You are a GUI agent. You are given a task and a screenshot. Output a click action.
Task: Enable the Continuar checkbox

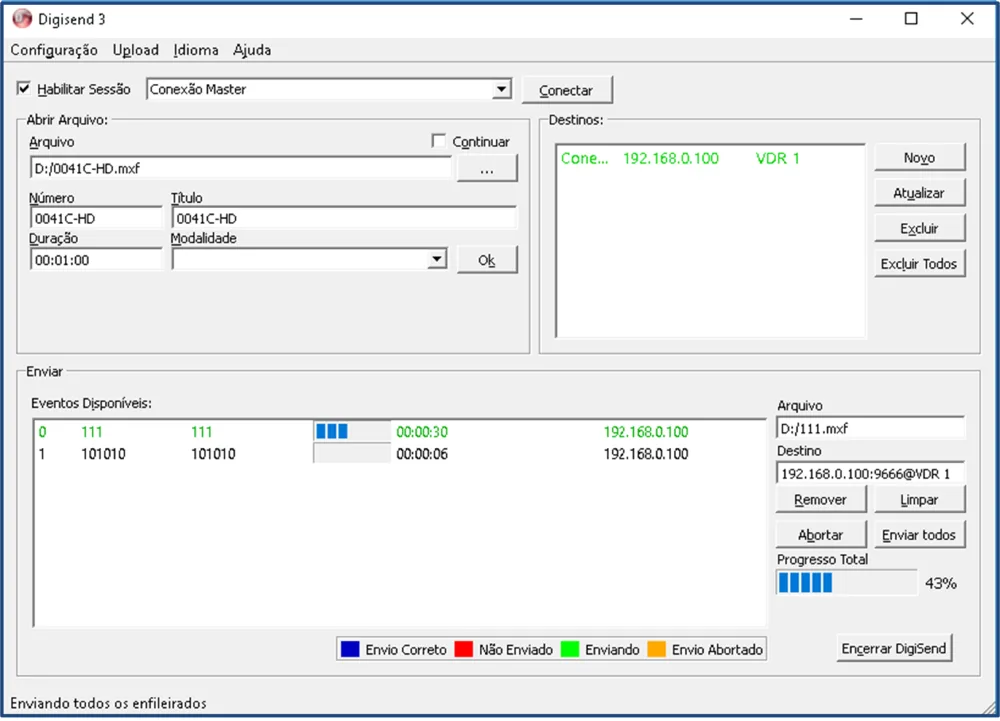pos(438,141)
